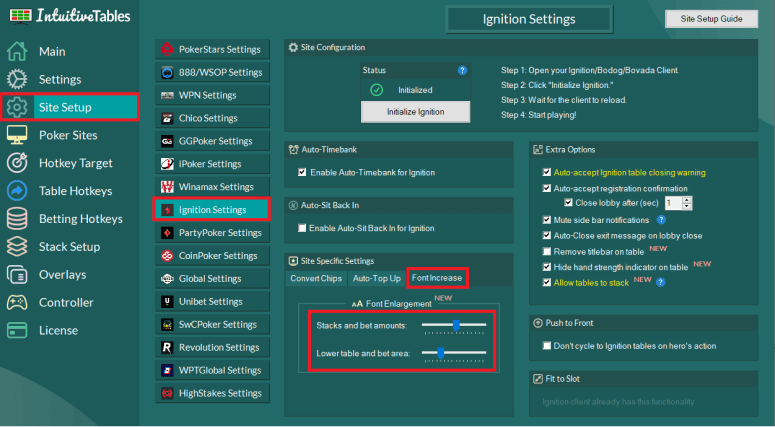
Task: Toggle Allow tables to stack checkbox
Action: point(547,282)
